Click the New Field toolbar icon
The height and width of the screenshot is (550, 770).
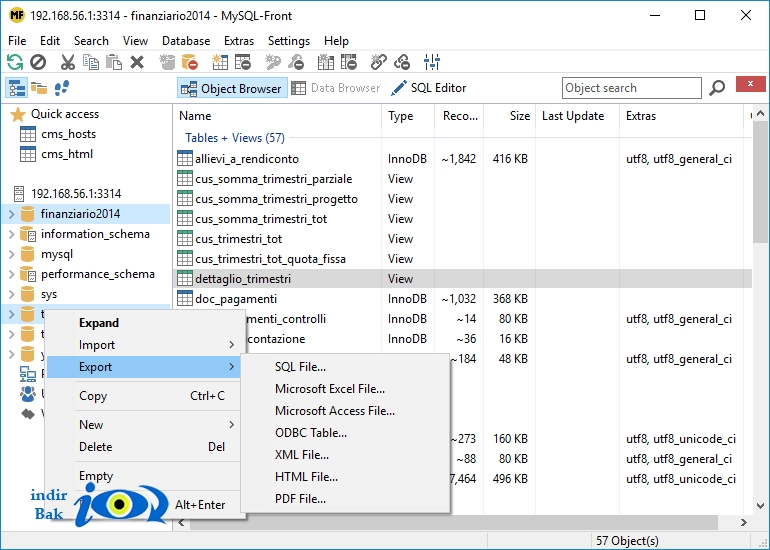pyautogui.click(x=326, y=62)
